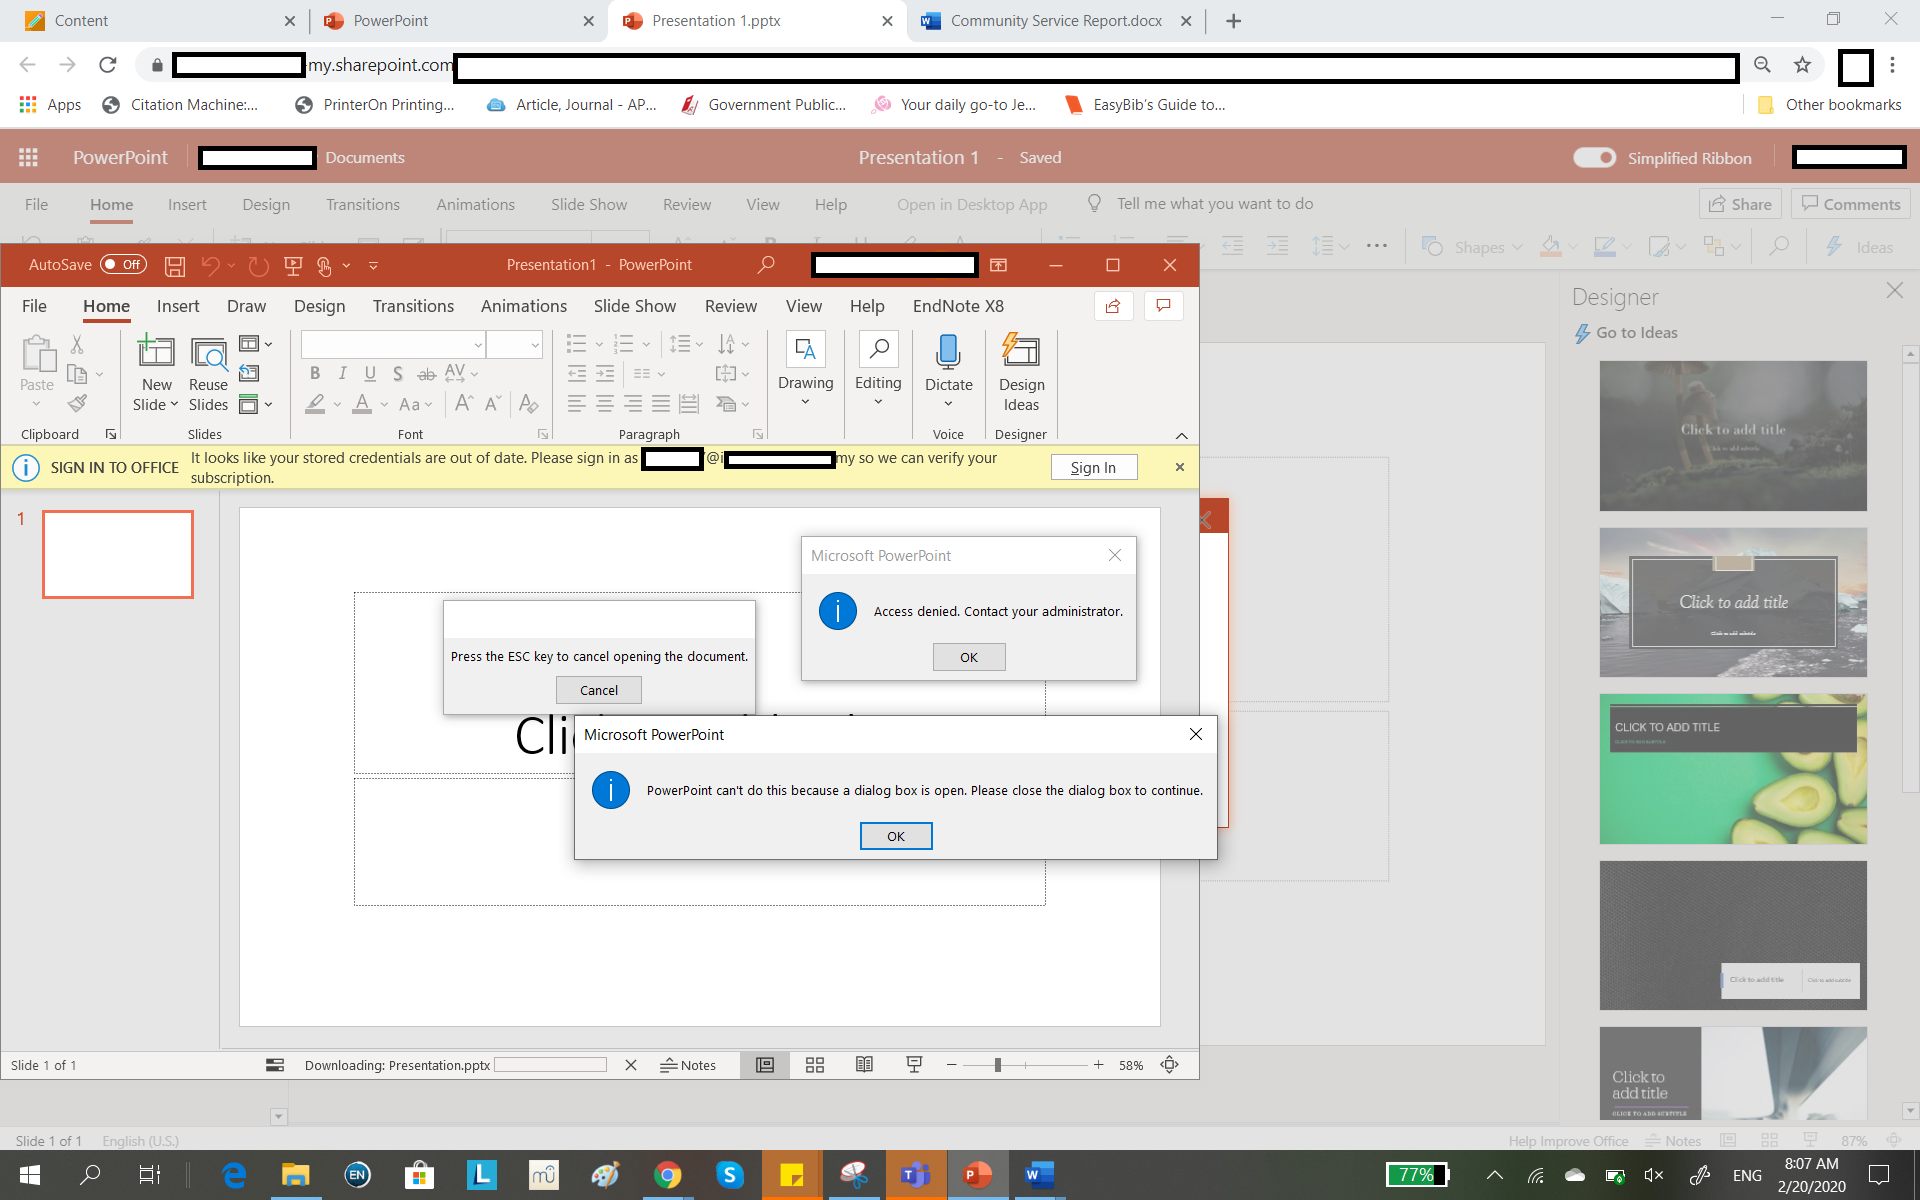The width and height of the screenshot is (1920, 1200).
Task: Open Reading View from status bar
Action: click(x=864, y=1065)
